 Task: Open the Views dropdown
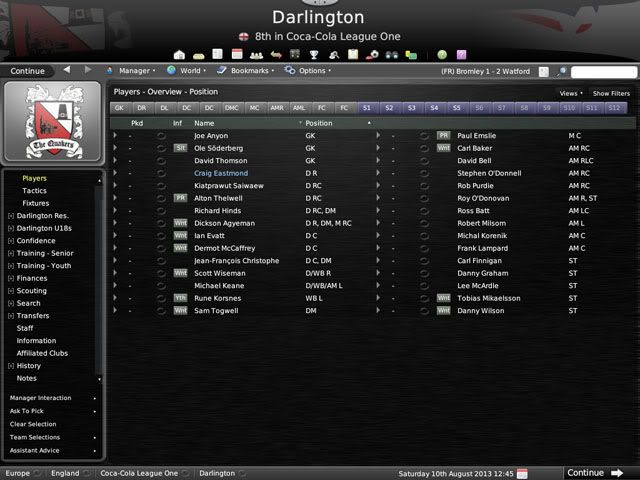pos(571,93)
